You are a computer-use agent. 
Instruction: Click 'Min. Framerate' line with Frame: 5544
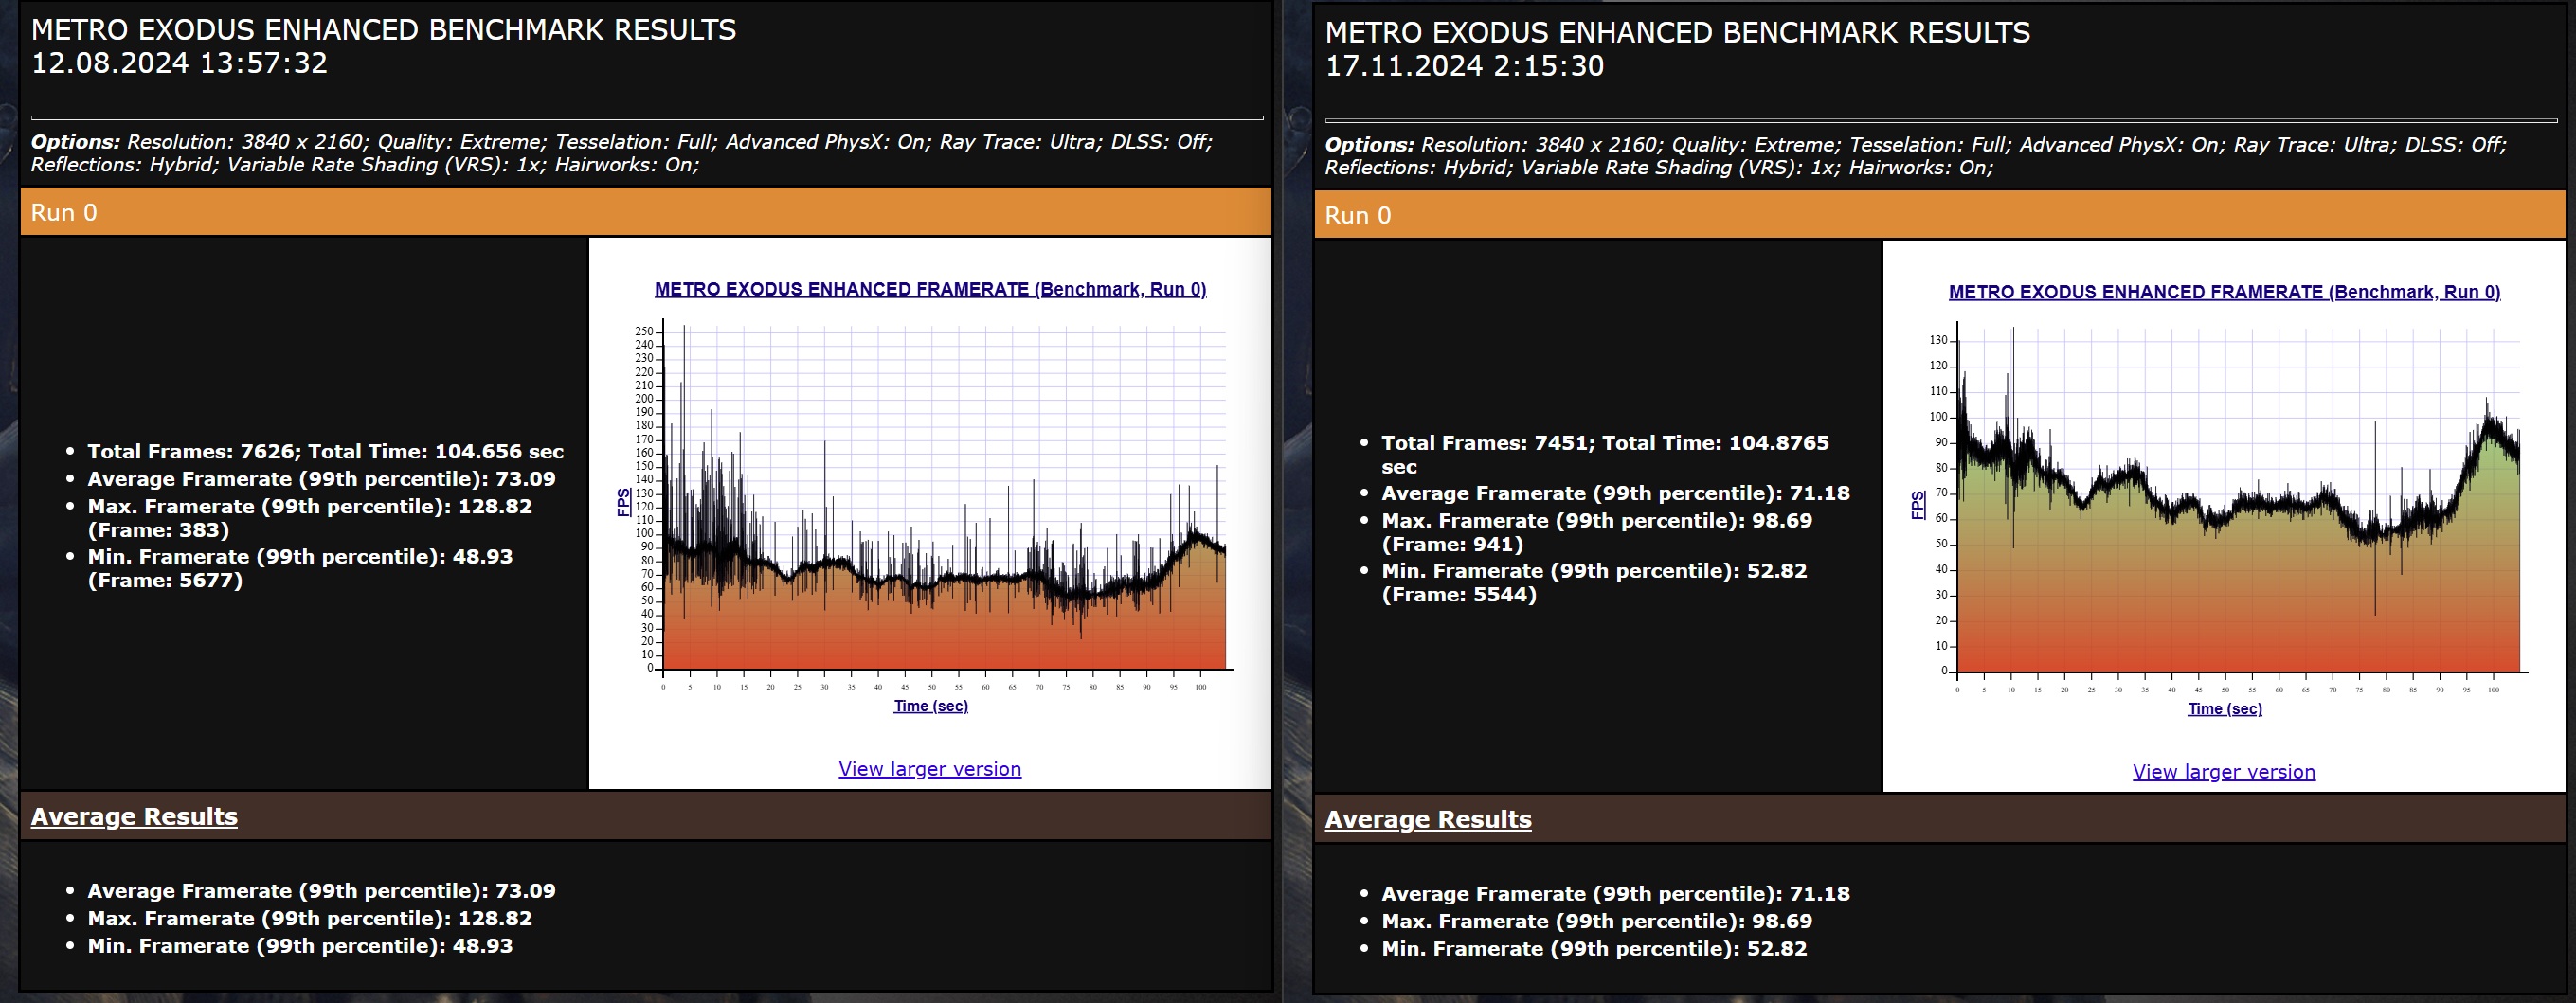(x=1594, y=582)
